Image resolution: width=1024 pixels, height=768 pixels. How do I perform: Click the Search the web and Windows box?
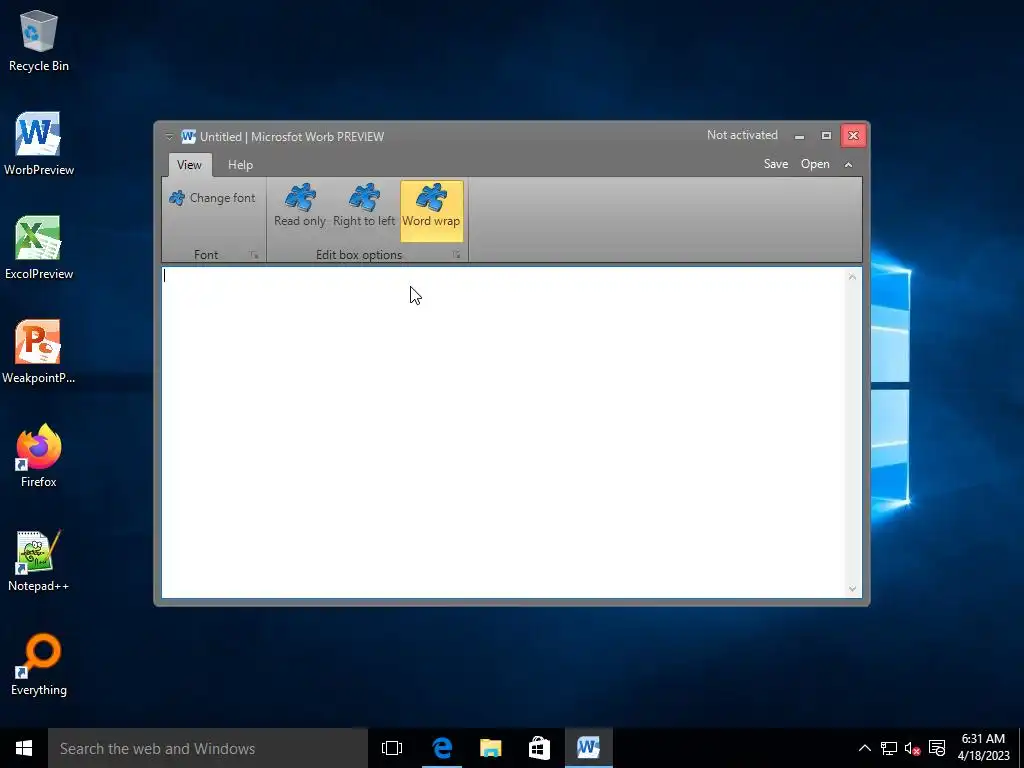[208, 748]
